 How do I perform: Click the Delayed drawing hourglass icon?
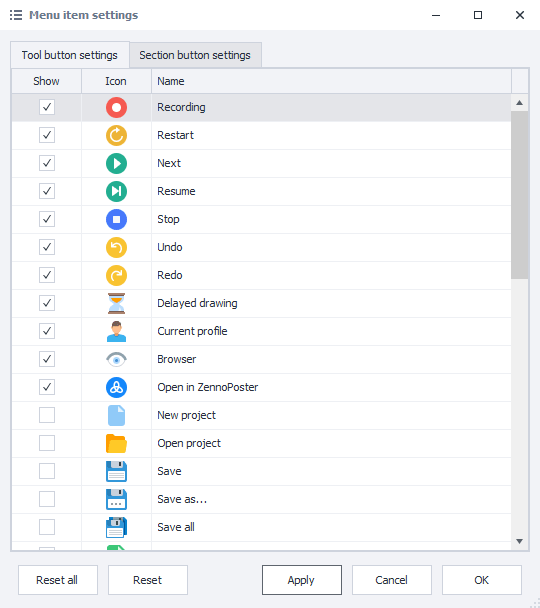(116, 303)
